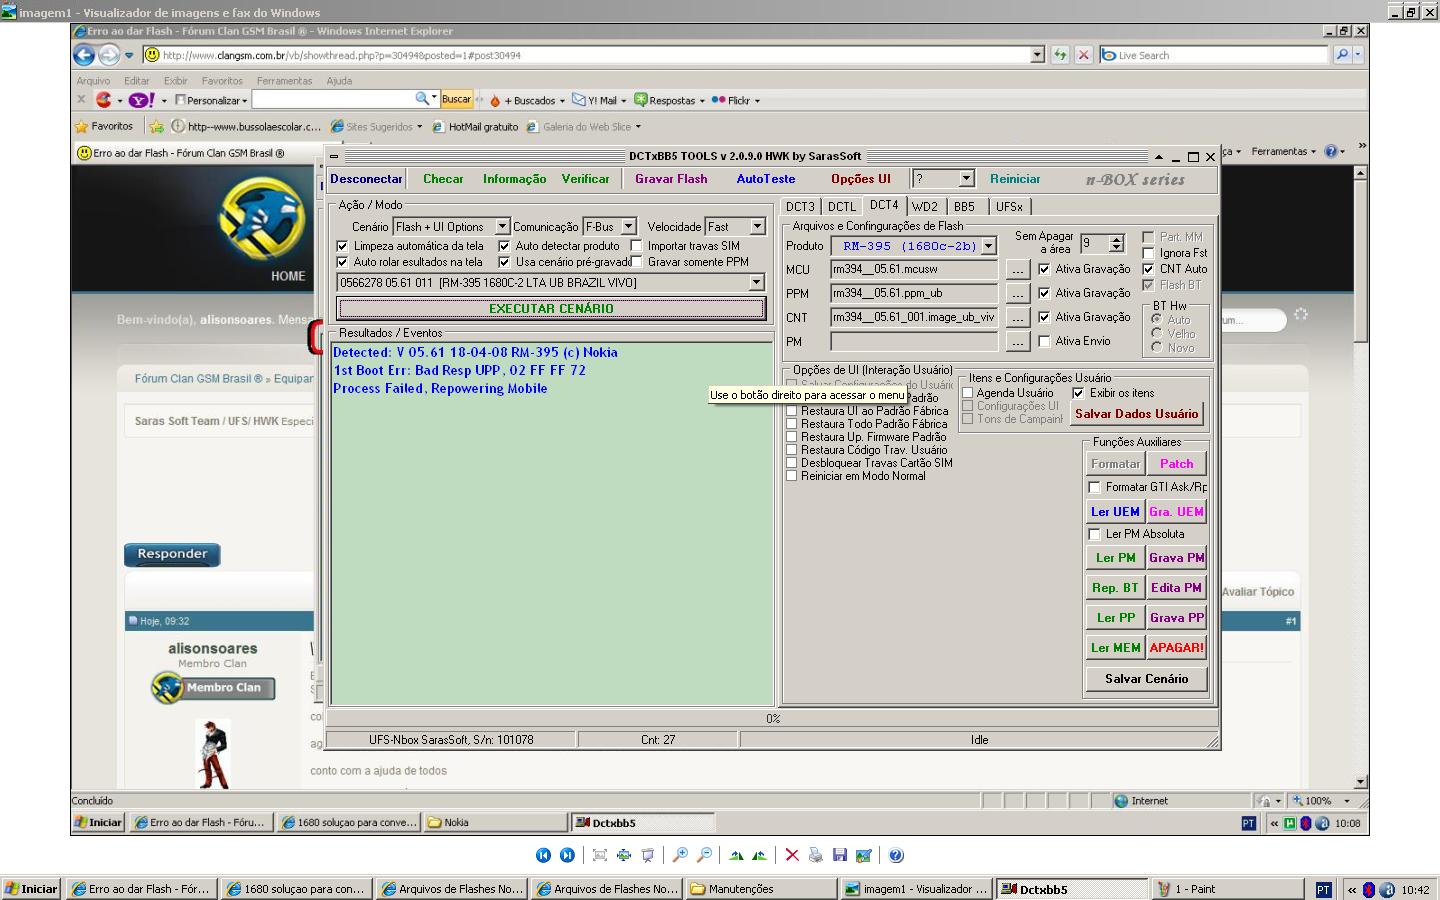Open the Velocidade Fast dropdown
Screen dimensions: 1440x900
[x=757, y=227]
